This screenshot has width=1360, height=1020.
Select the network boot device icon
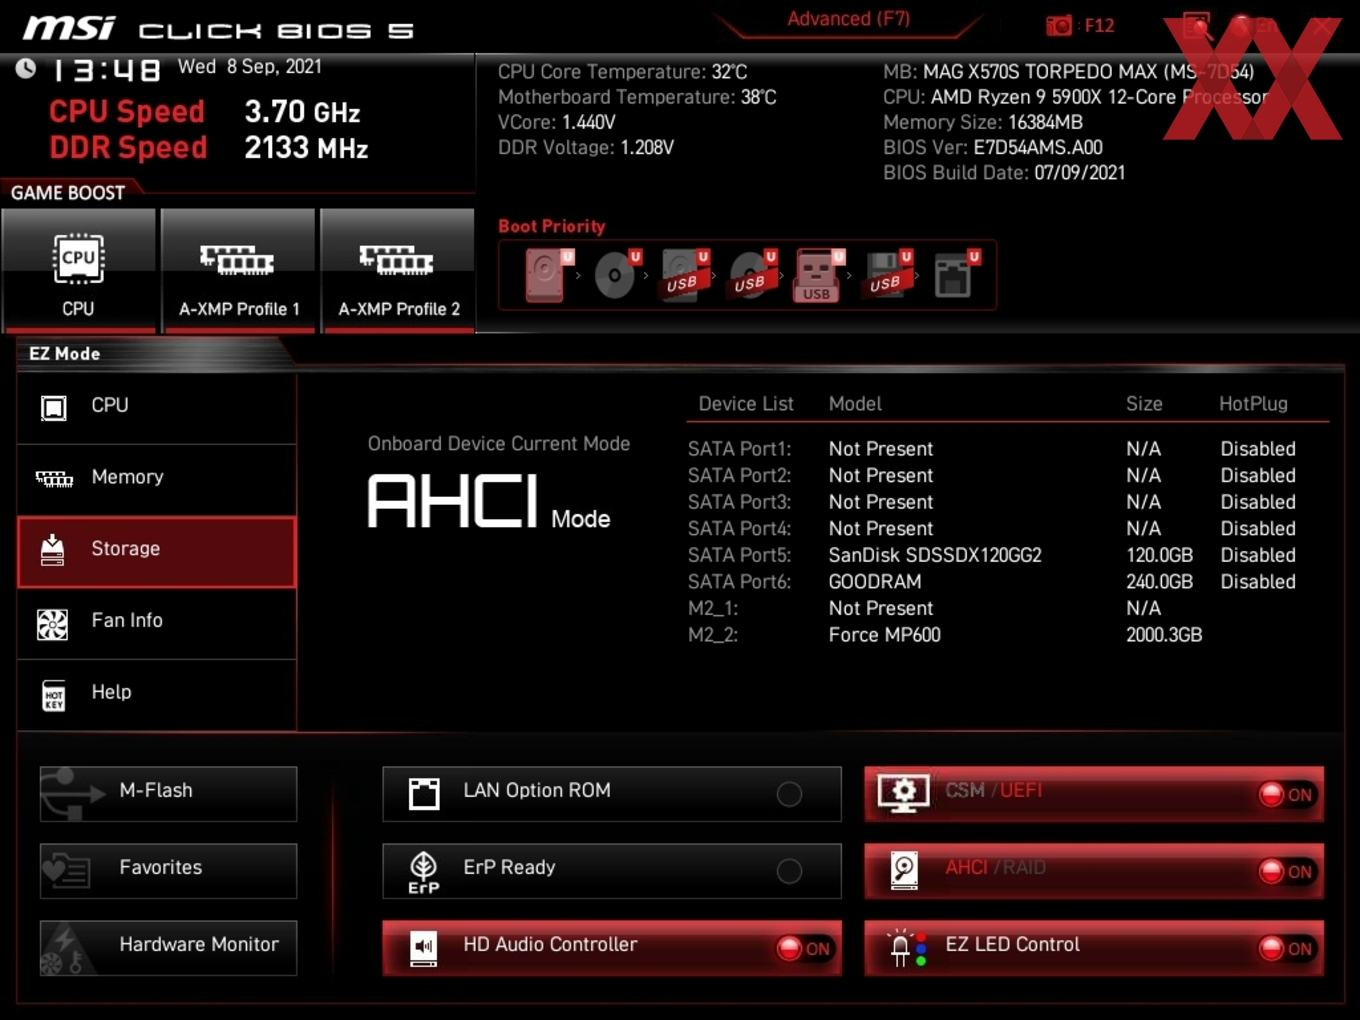tap(955, 275)
